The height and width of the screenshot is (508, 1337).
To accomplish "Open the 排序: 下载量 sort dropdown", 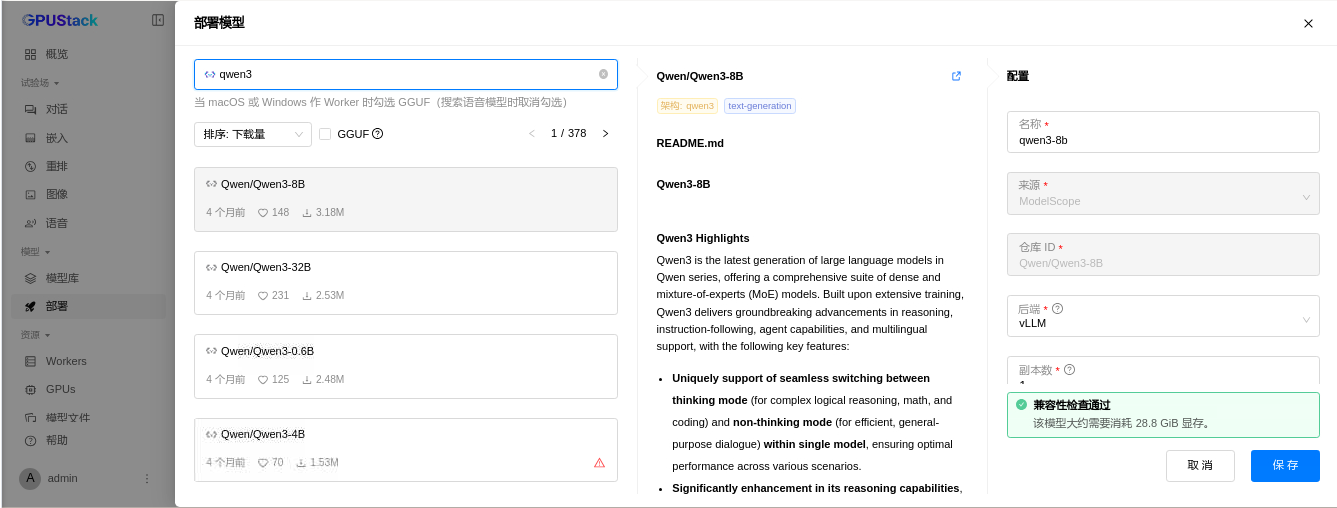I will (x=253, y=134).
